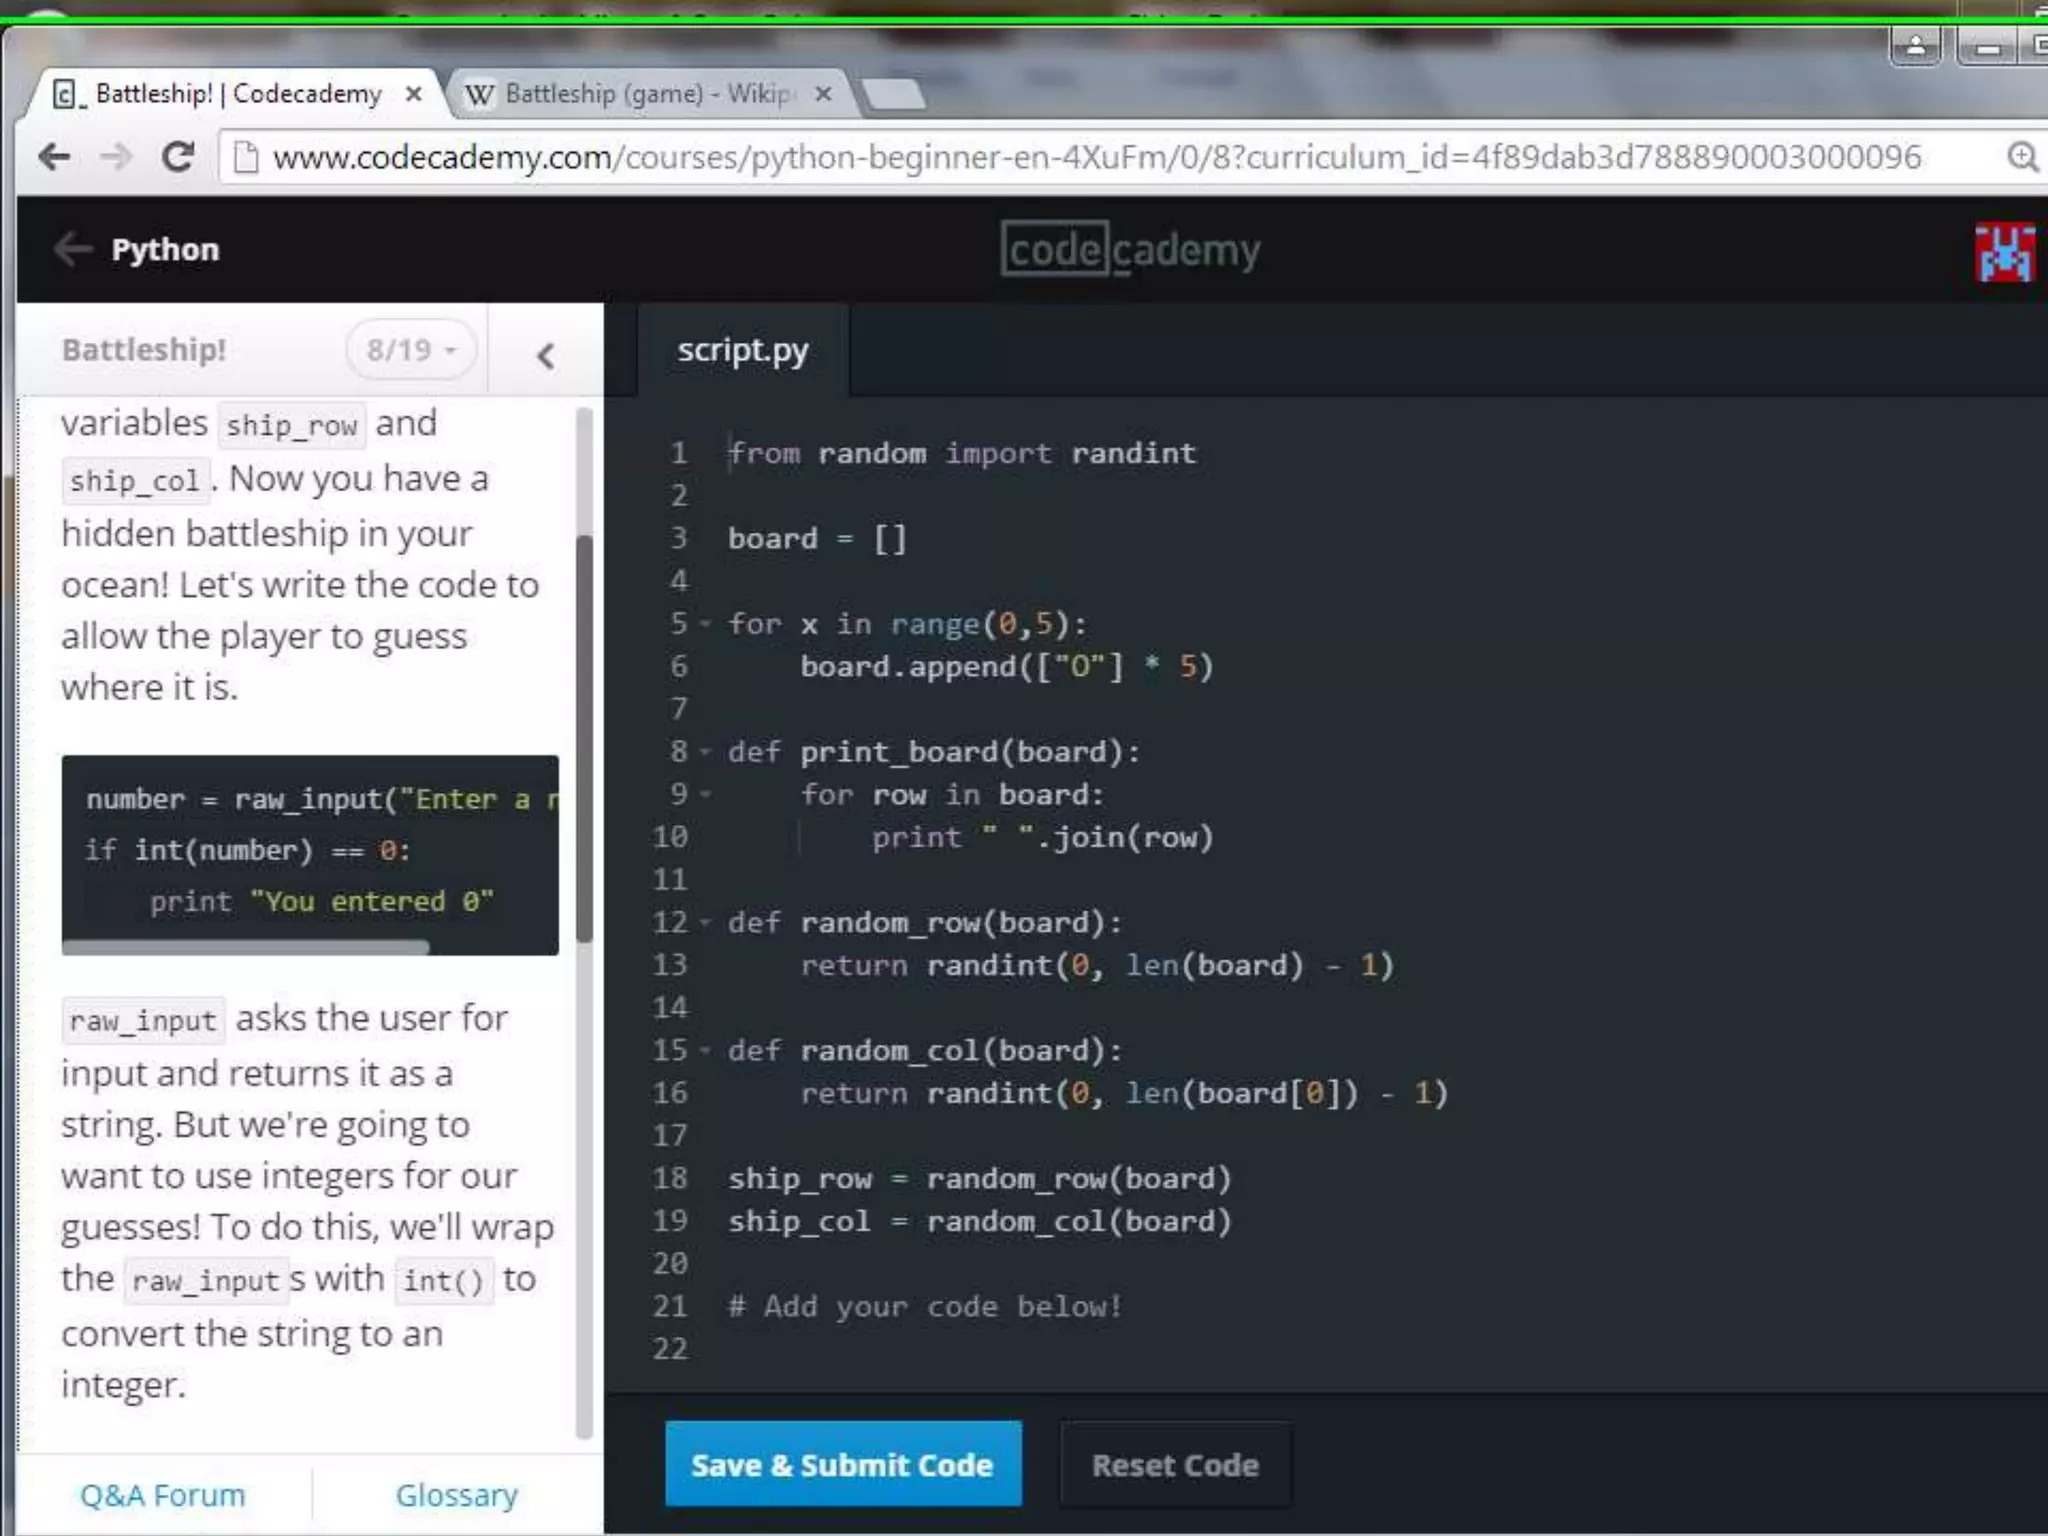
Task: Collapse the instructions panel chevron
Action: tap(545, 355)
